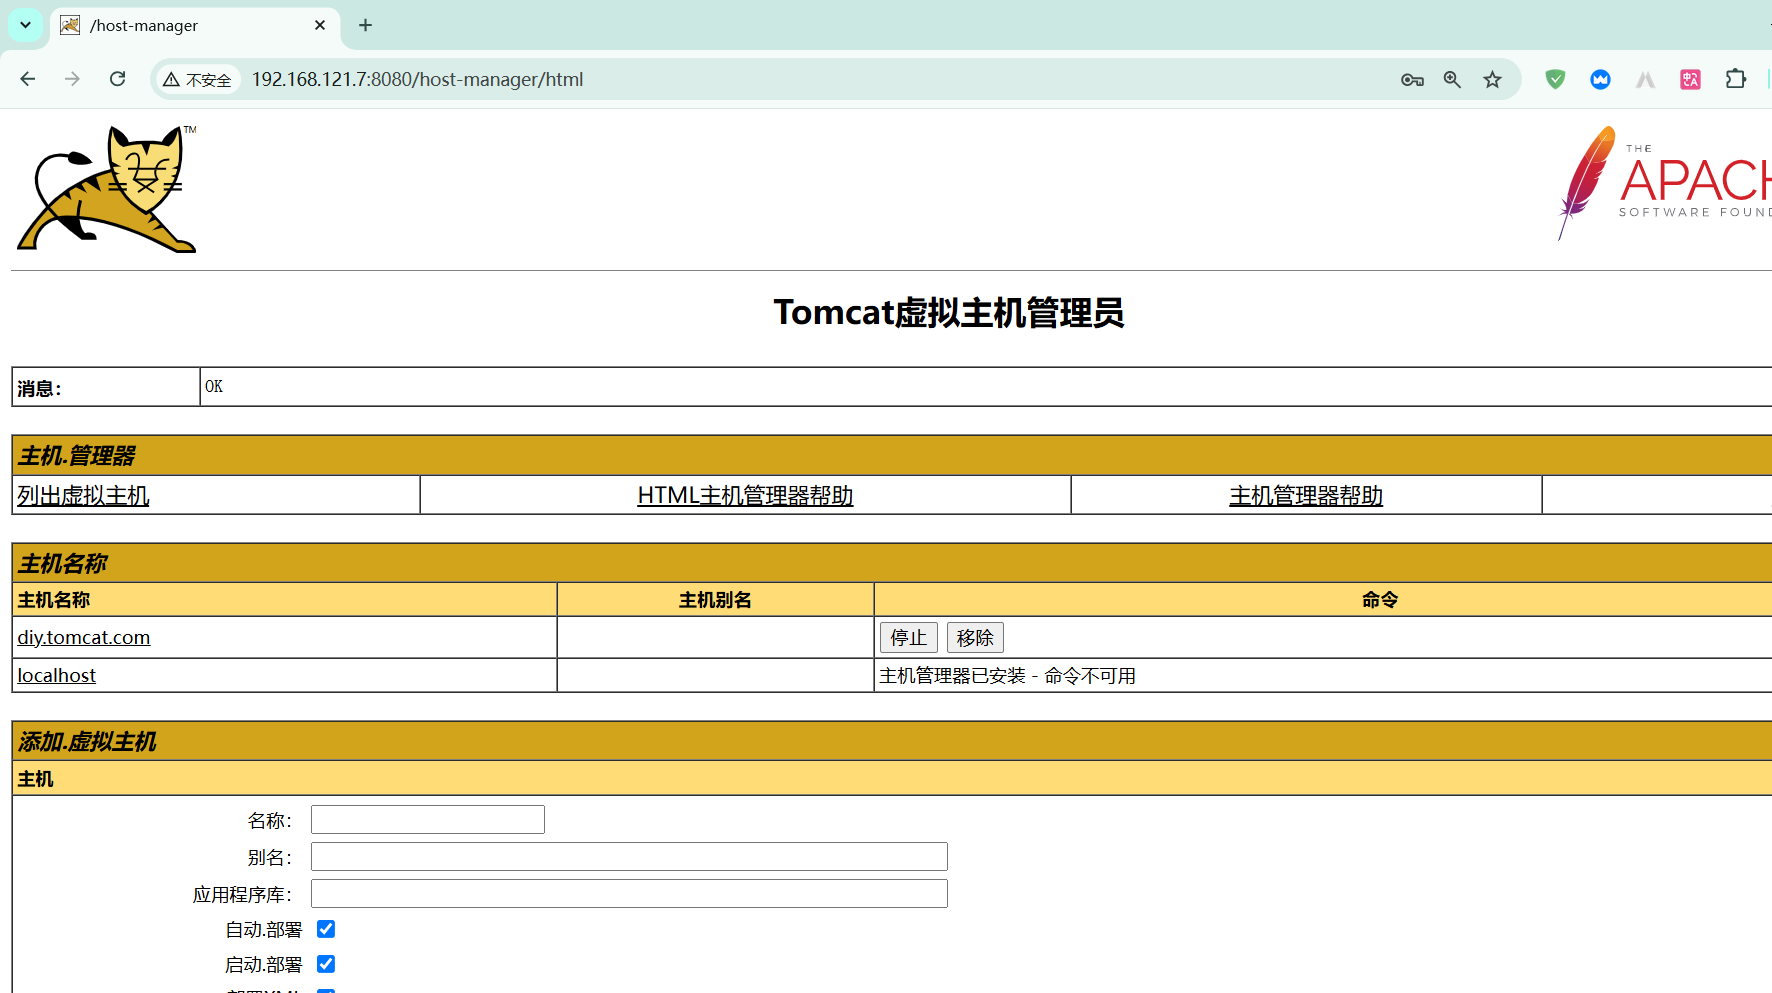
Task: Click 停止 for diy.tomcat.com
Action: point(908,637)
